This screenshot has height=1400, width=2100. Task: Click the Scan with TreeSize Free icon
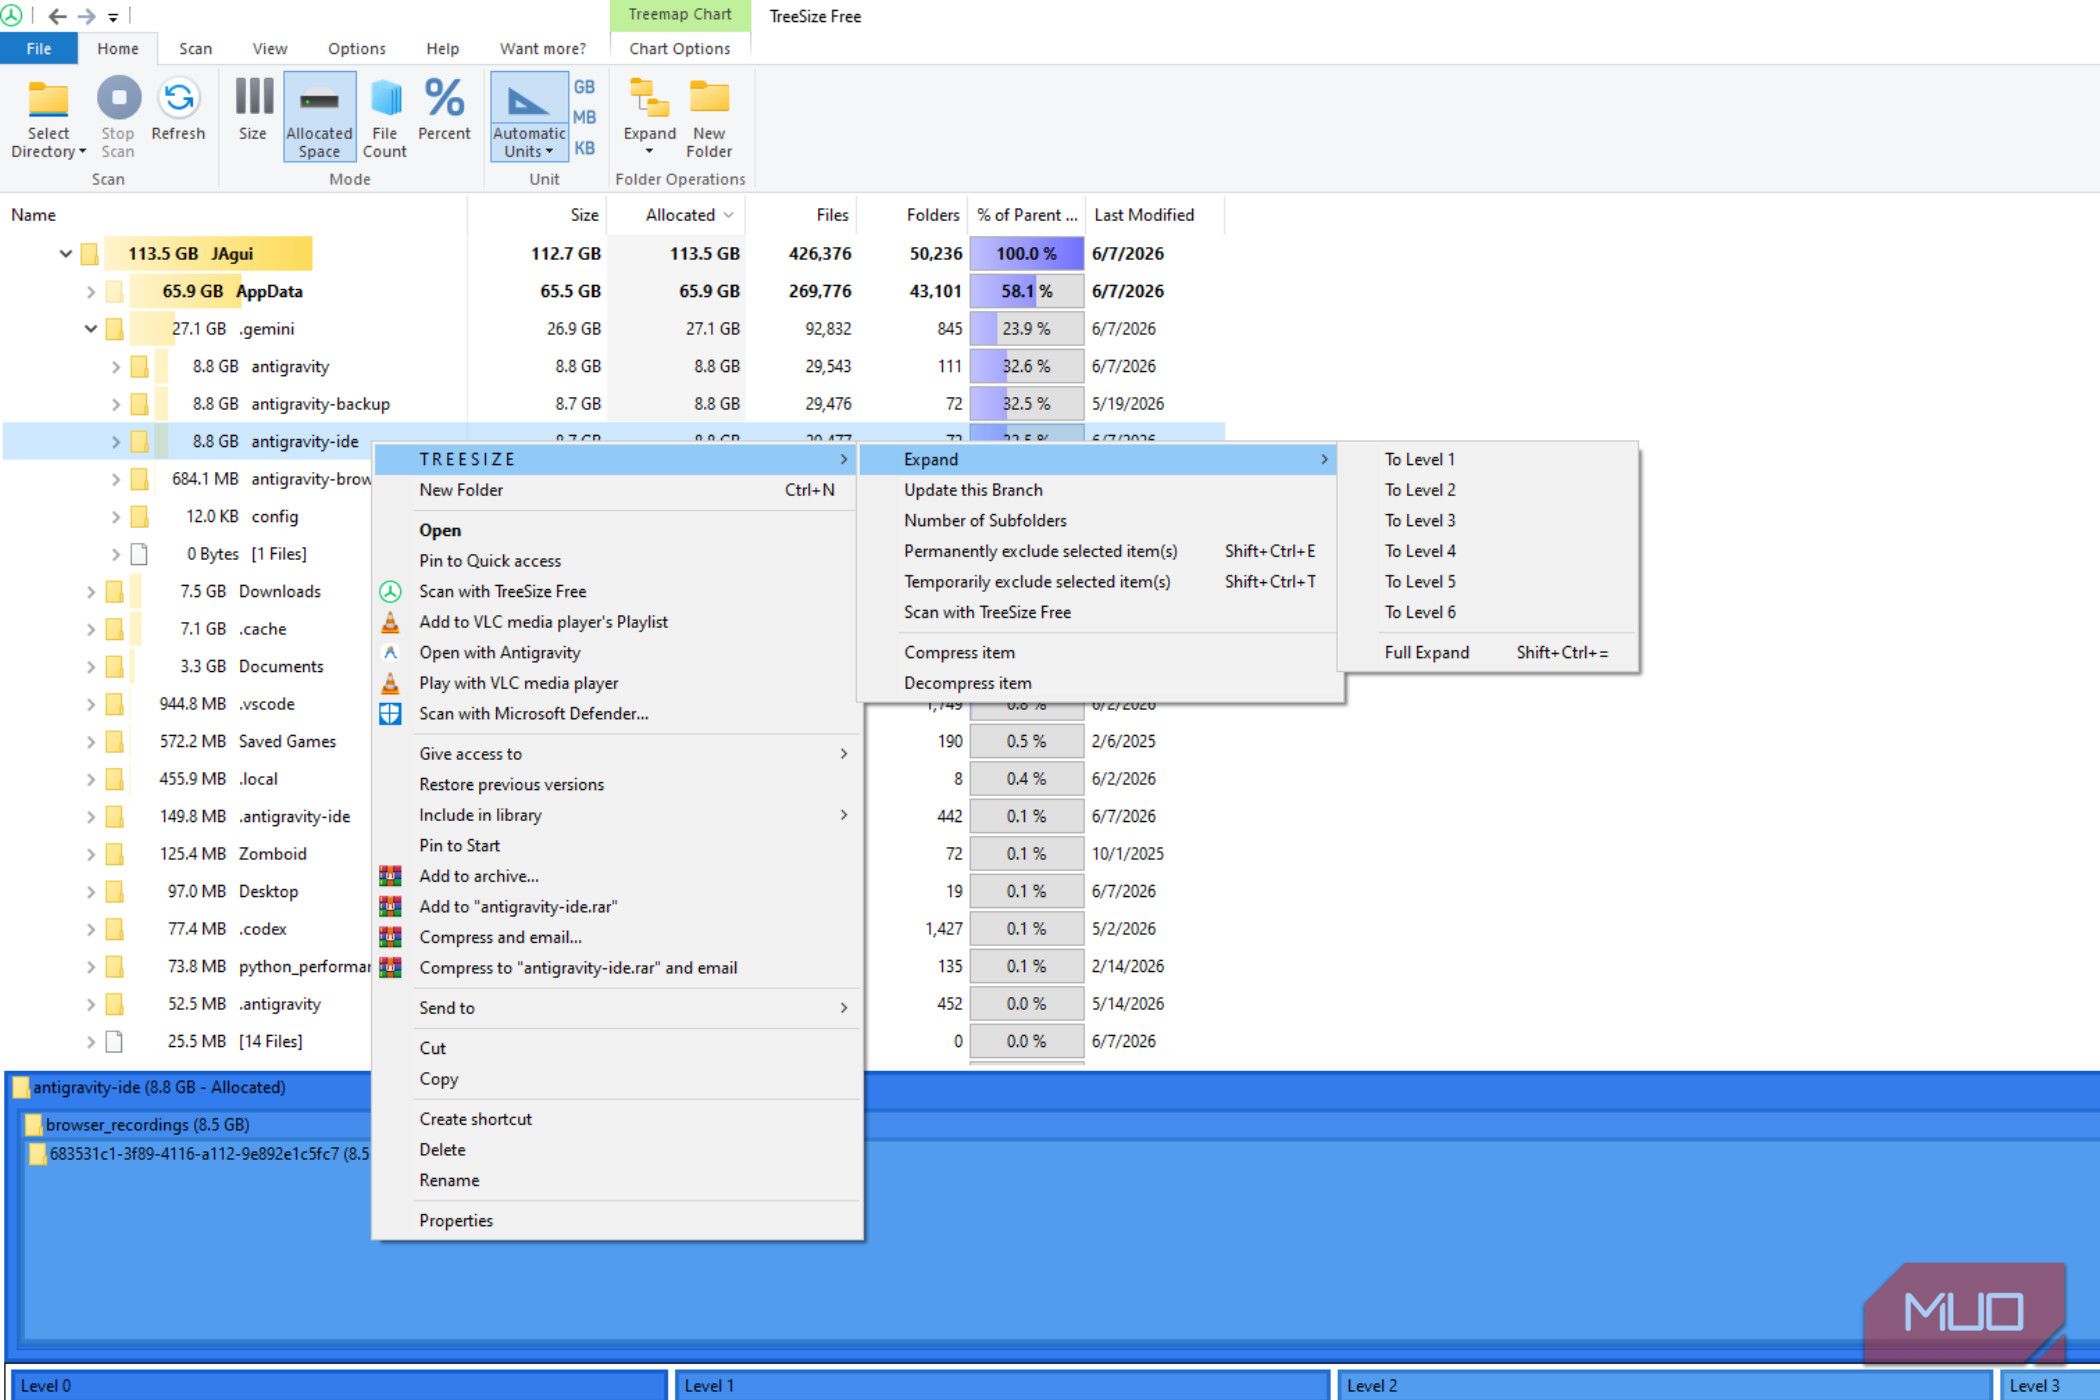click(x=390, y=591)
